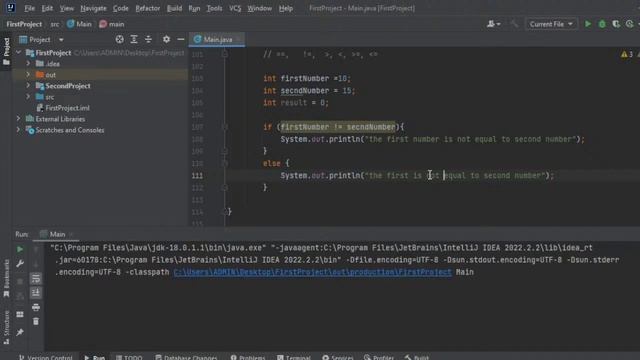Toggle the Project side tool window button
The height and width of the screenshot is (360, 640).
click(x=6, y=51)
